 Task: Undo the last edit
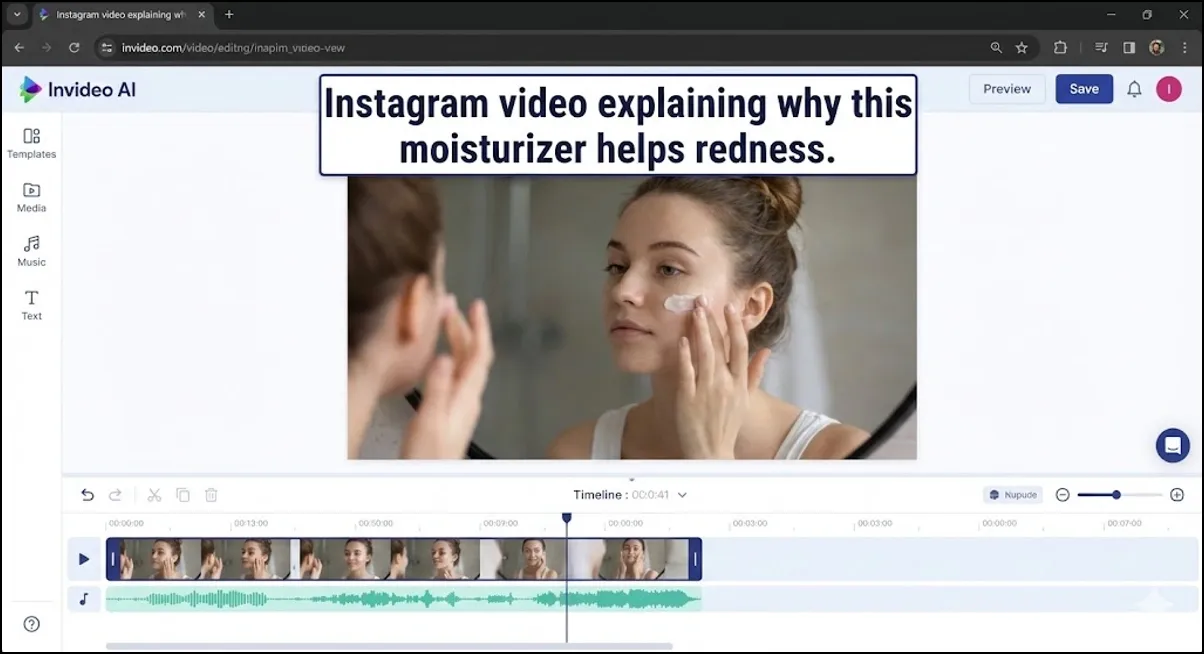87,494
